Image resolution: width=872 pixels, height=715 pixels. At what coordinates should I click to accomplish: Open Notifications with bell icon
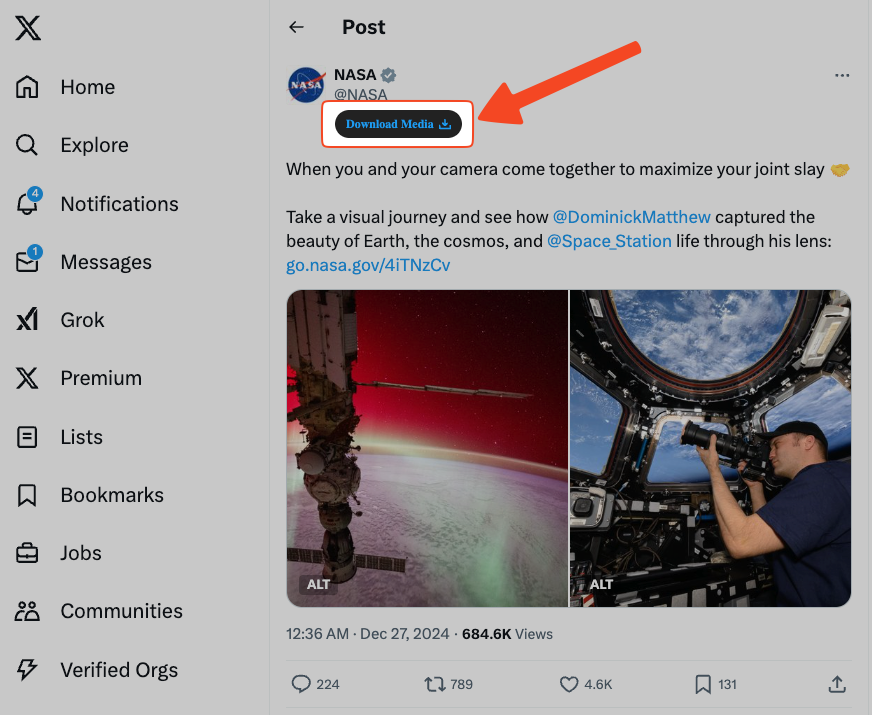point(28,203)
